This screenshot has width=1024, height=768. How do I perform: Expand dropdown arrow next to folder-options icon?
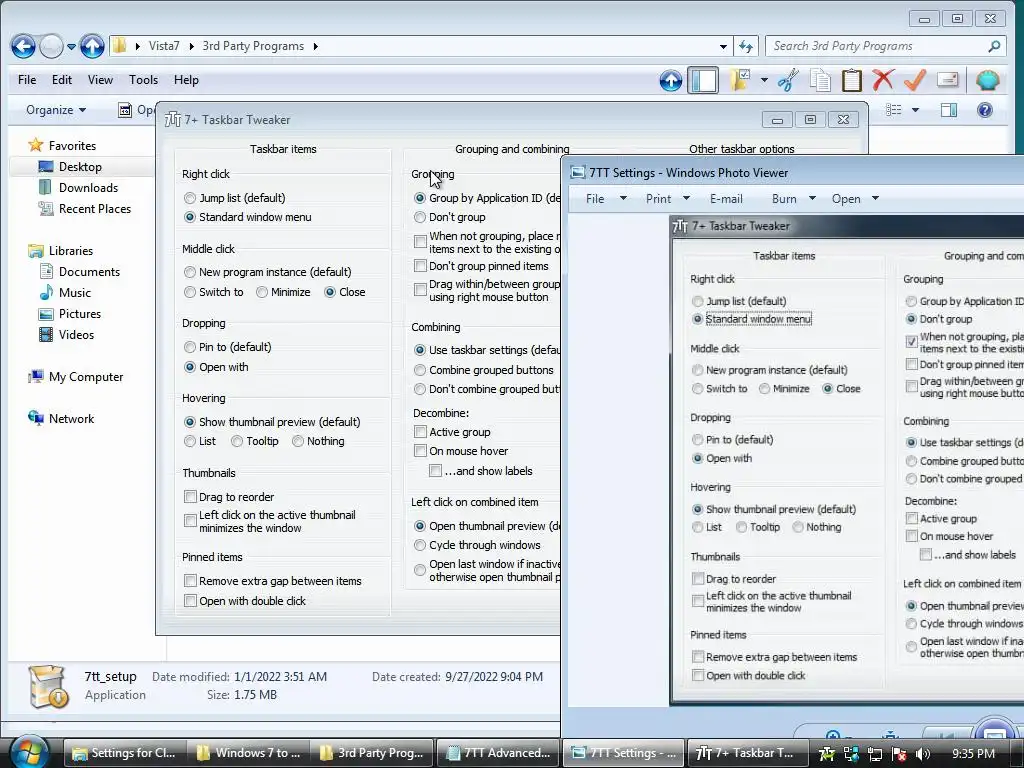764,80
